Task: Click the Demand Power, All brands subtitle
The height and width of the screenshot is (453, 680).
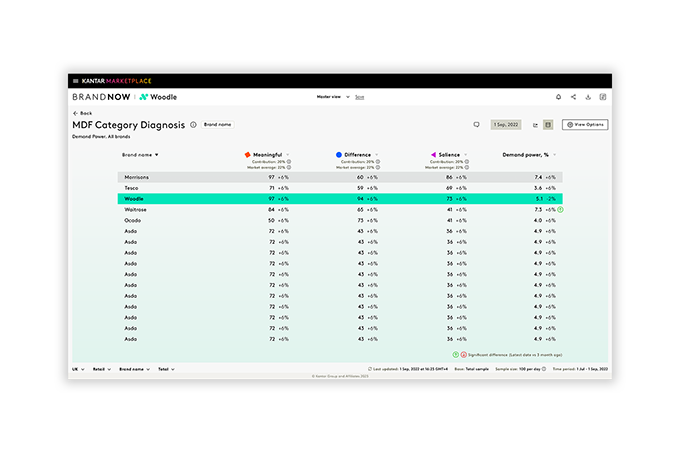Action: coord(101,137)
